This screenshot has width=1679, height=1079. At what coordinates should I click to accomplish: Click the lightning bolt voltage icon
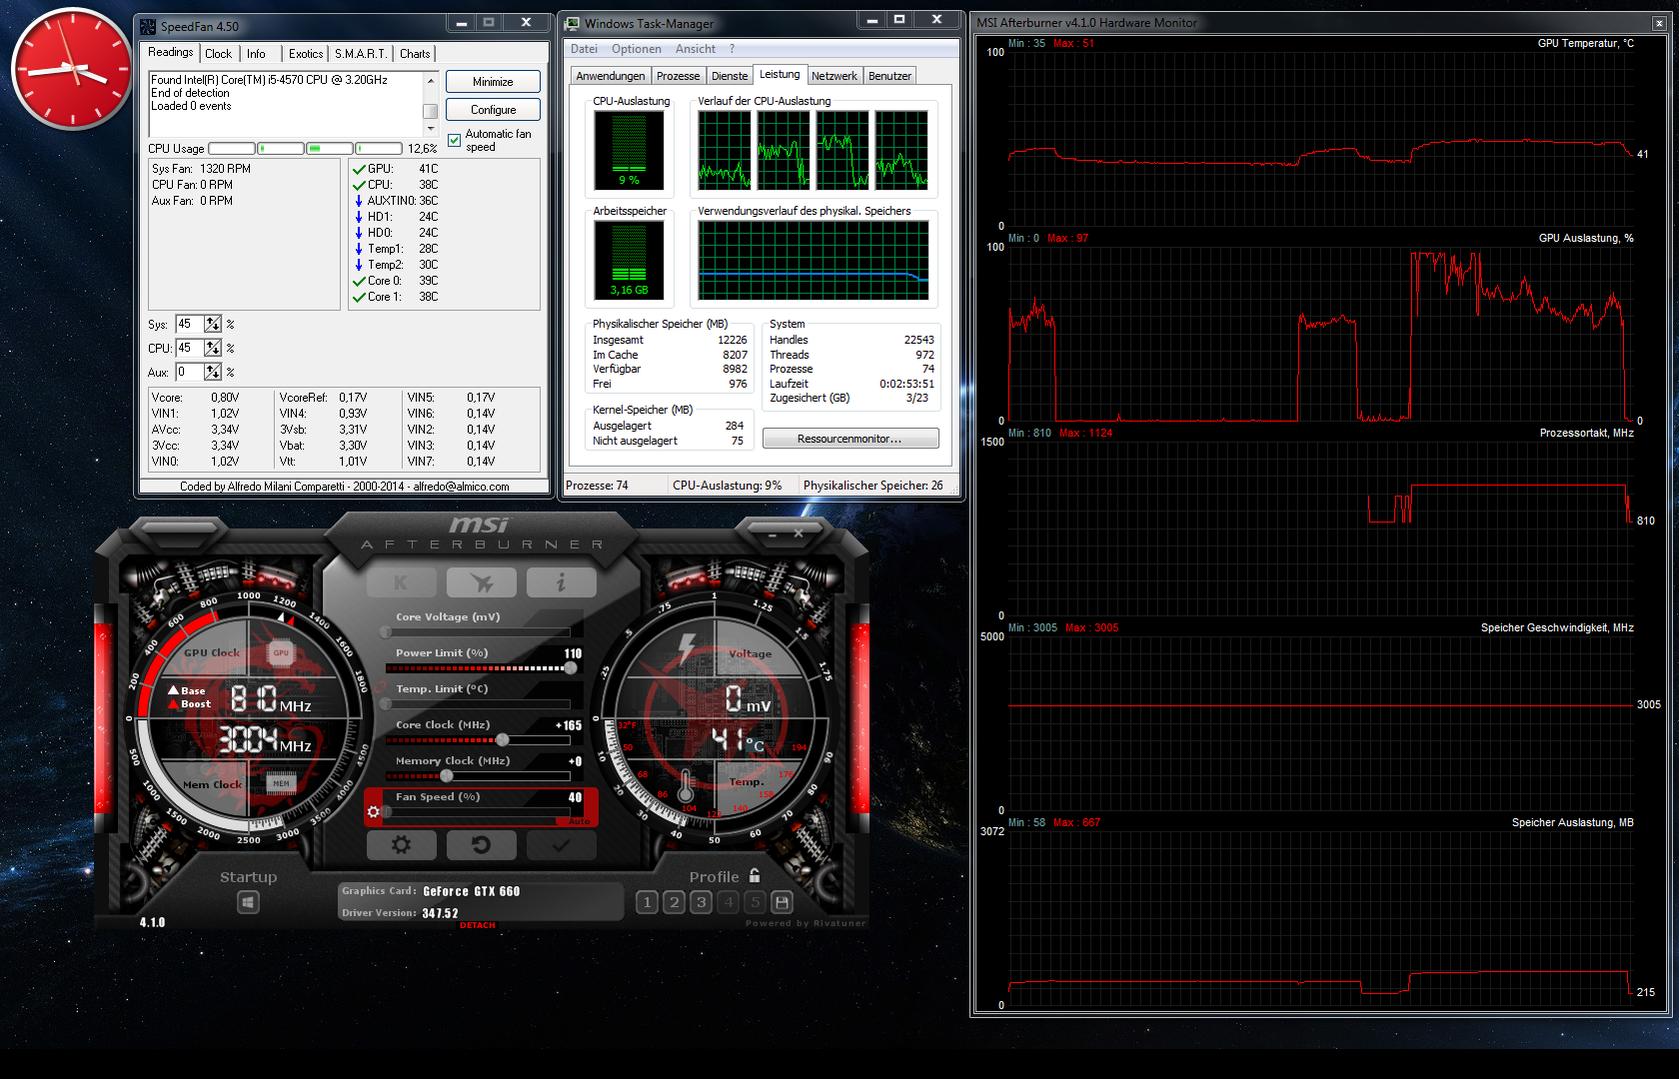click(688, 649)
